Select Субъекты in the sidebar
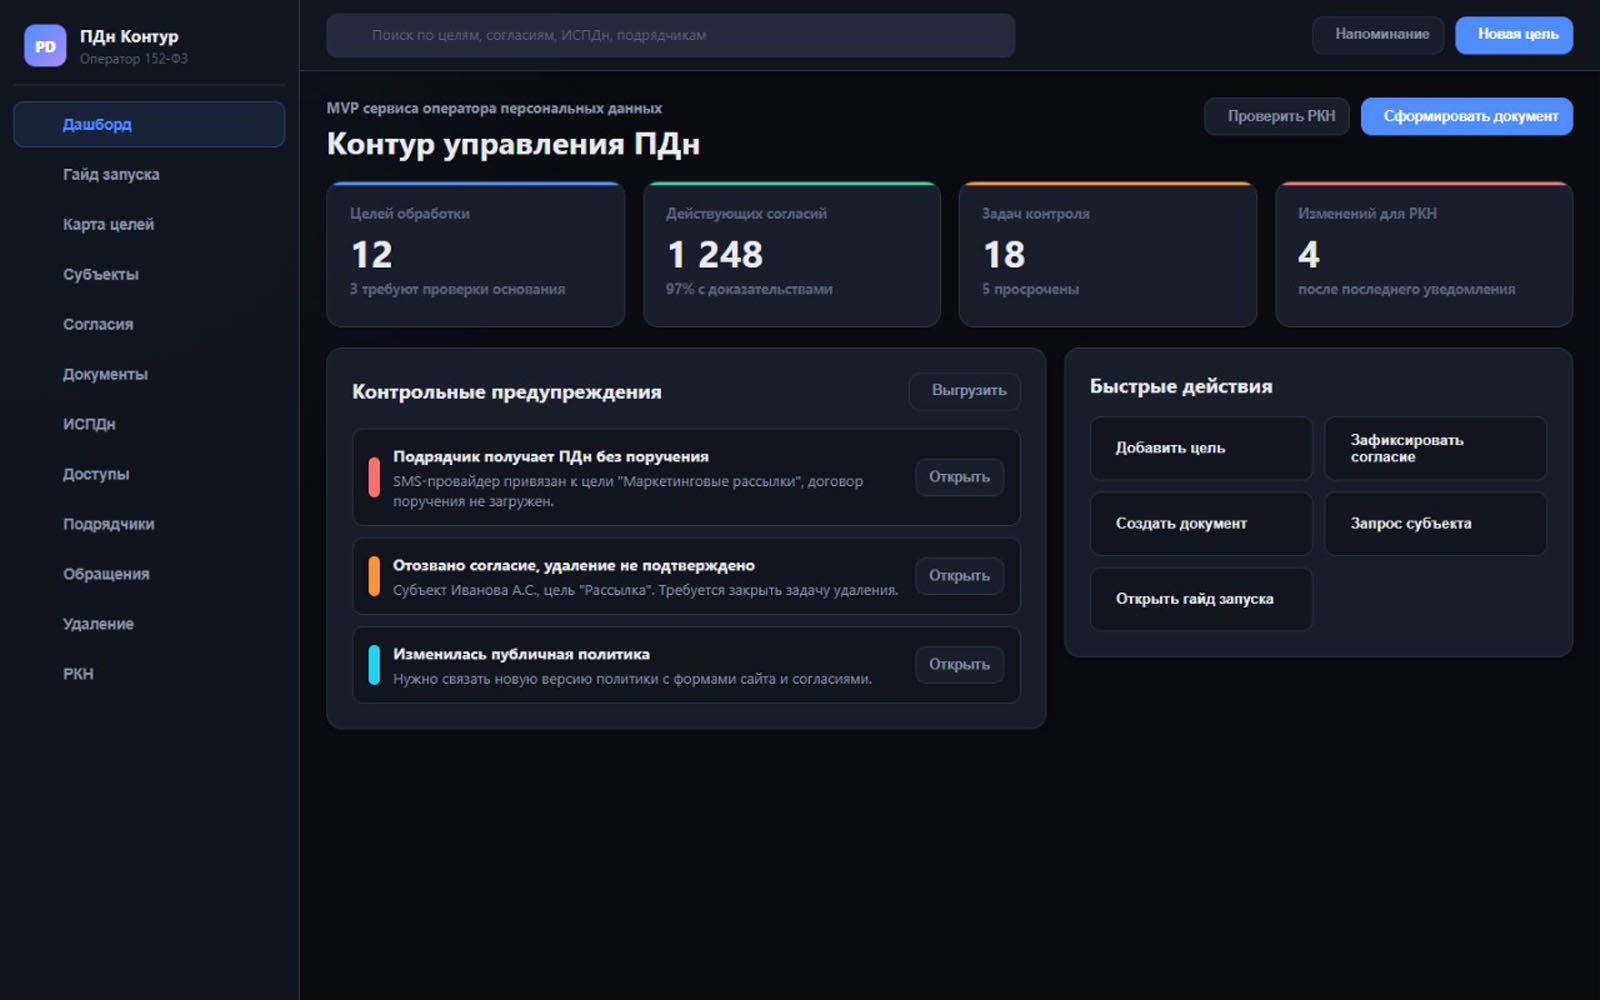 (149, 274)
